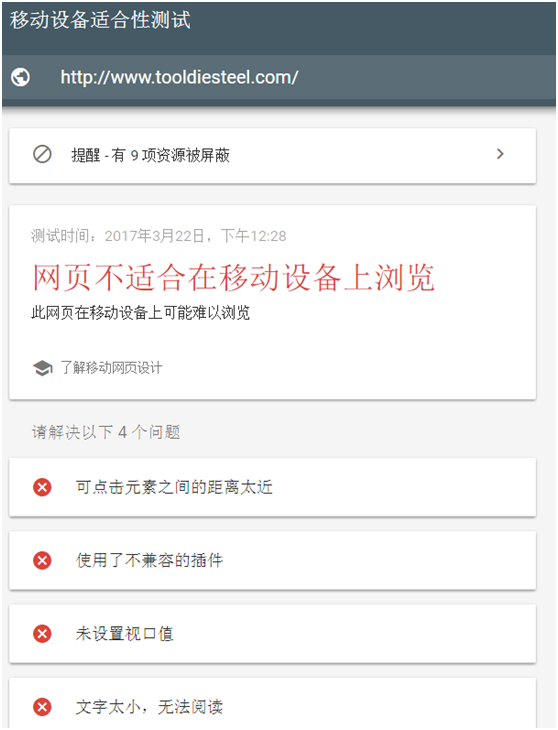
Task: Click the blocked-resources circle-slash icon
Action: 42,154
